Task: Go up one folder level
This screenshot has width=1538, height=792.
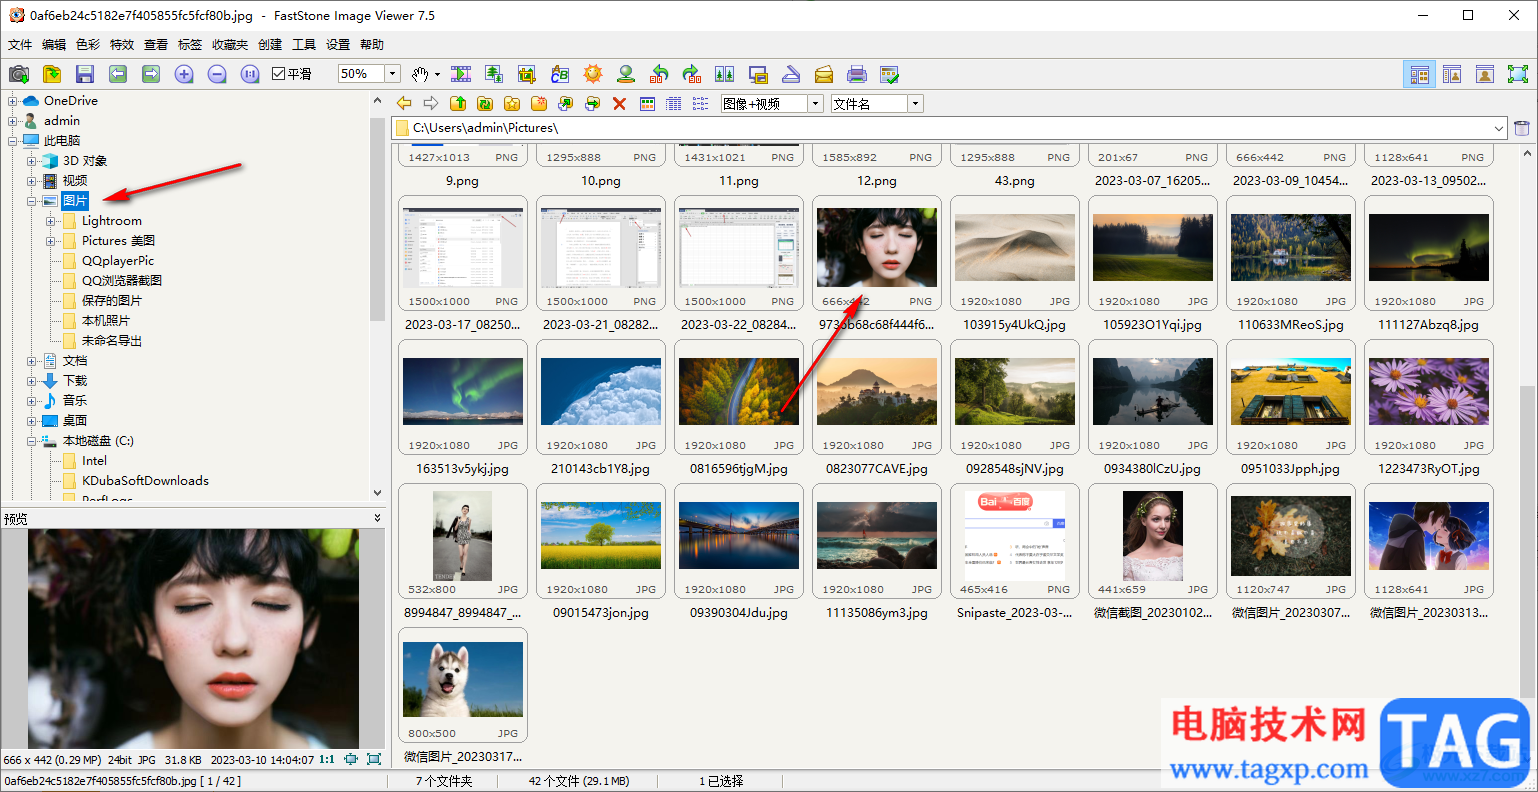Action: (458, 104)
